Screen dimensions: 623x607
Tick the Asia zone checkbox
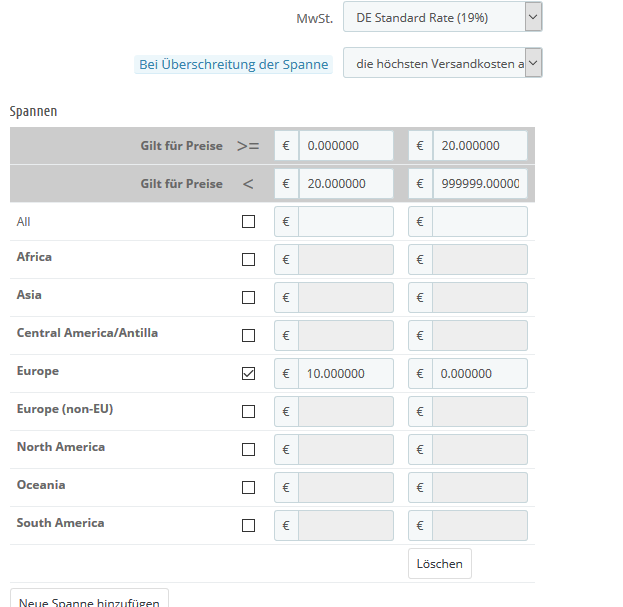pyautogui.click(x=249, y=298)
